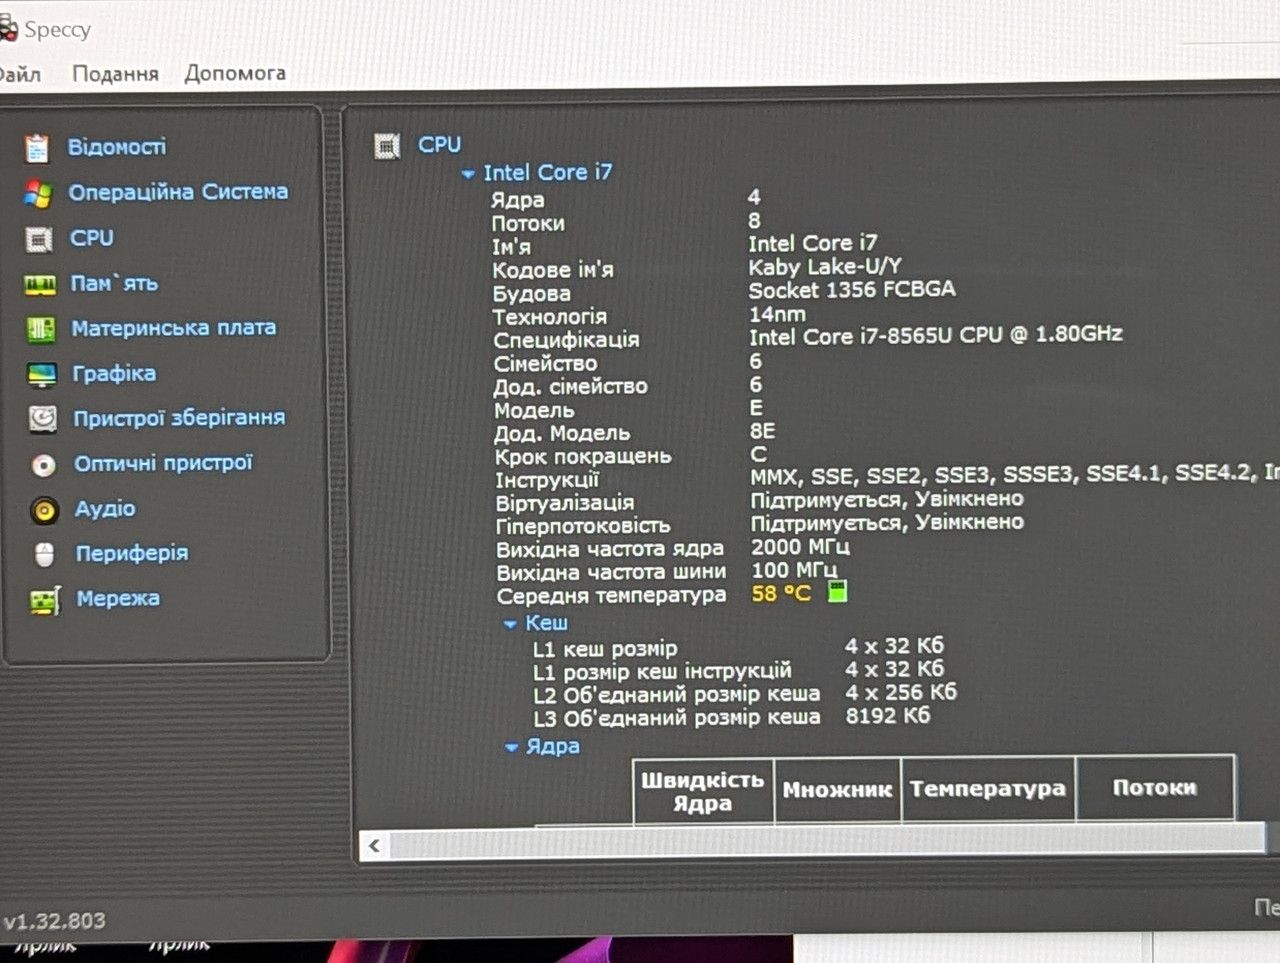The image size is (1280, 963).
Task: Click the Середня температура row label
Action: pyautogui.click(x=611, y=596)
